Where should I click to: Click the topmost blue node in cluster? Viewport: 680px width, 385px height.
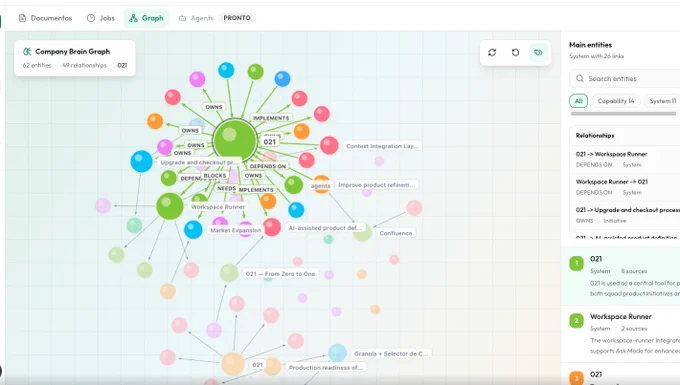[226, 70]
